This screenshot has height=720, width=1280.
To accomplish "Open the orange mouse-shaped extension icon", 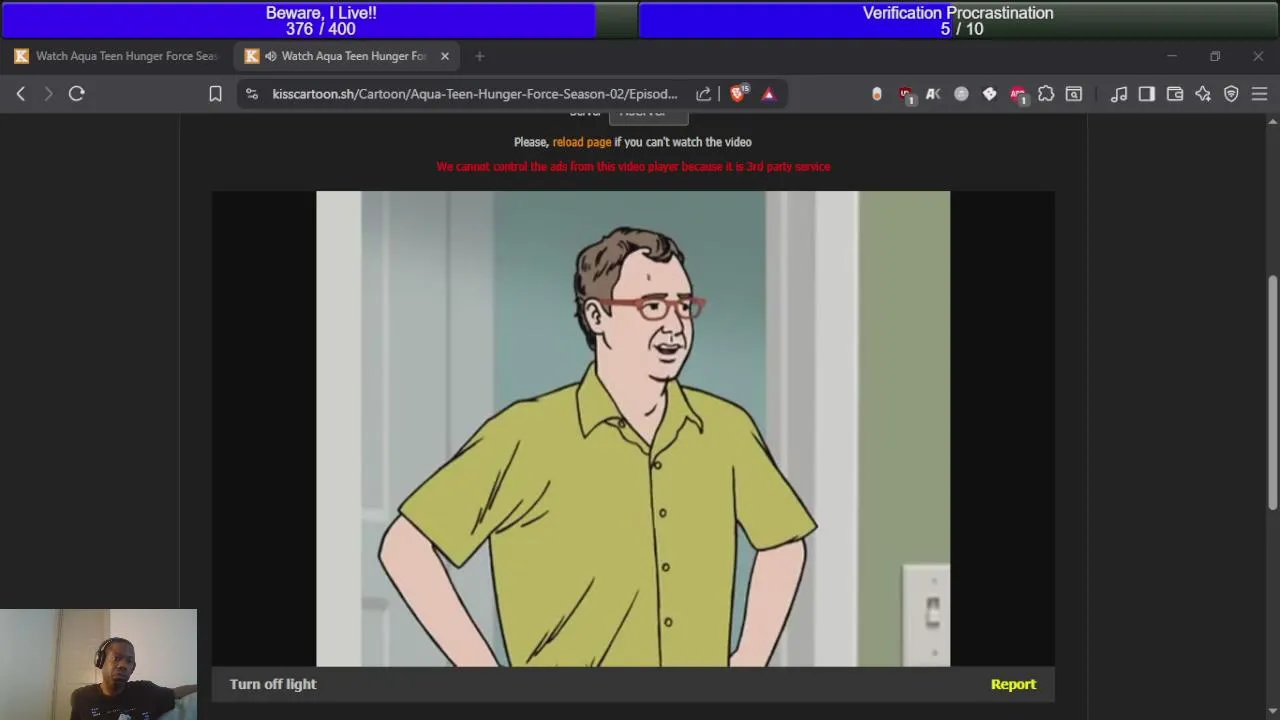I will [877, 94].
